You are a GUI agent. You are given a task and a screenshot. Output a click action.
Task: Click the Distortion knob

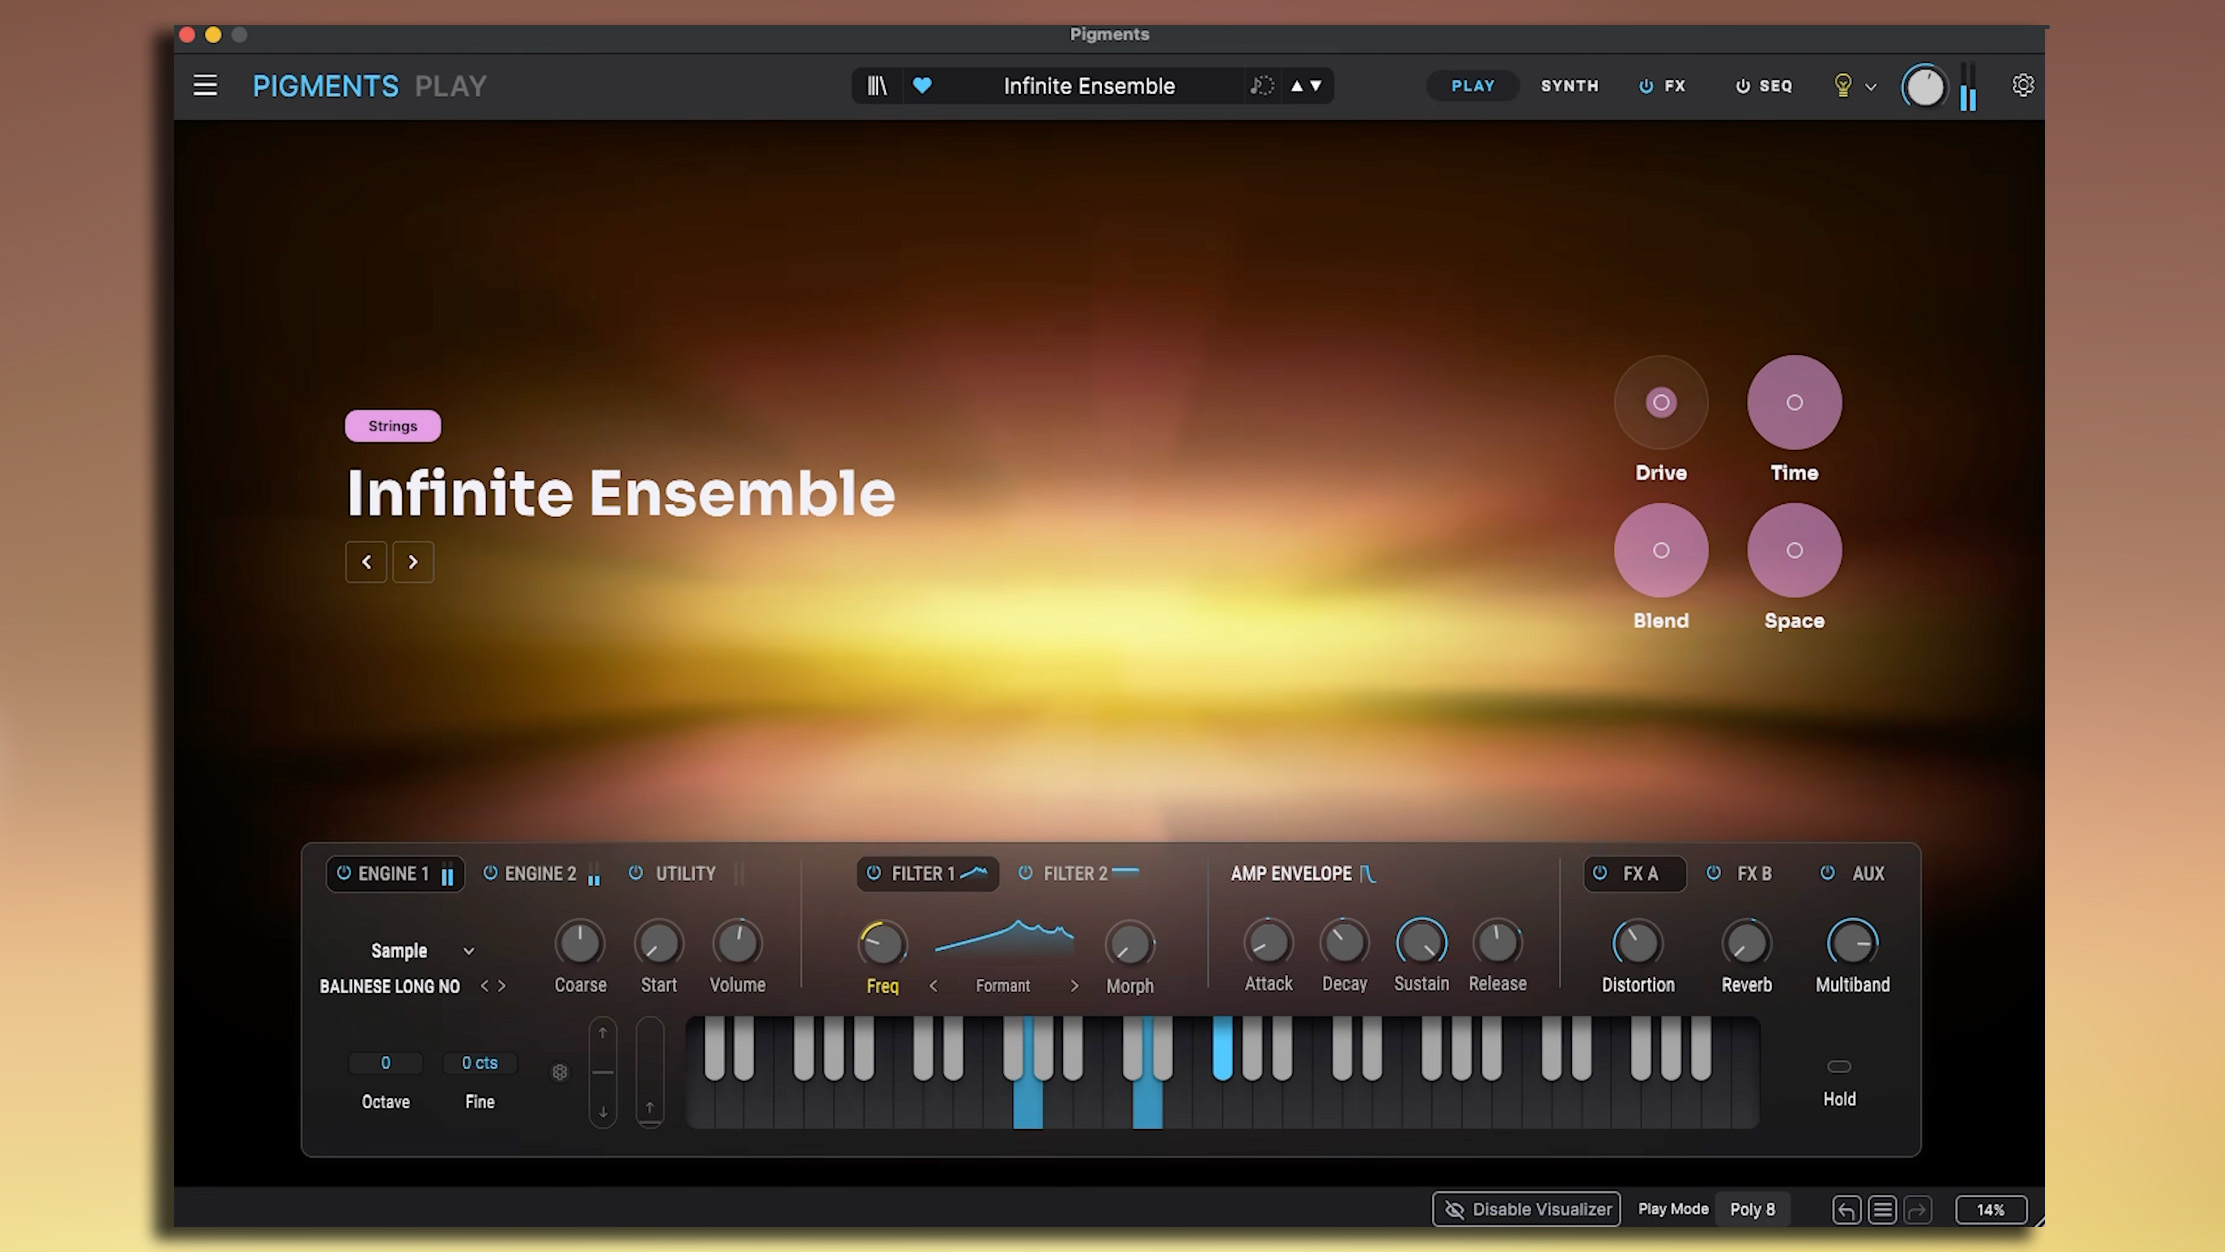(x=1637, y=943)
